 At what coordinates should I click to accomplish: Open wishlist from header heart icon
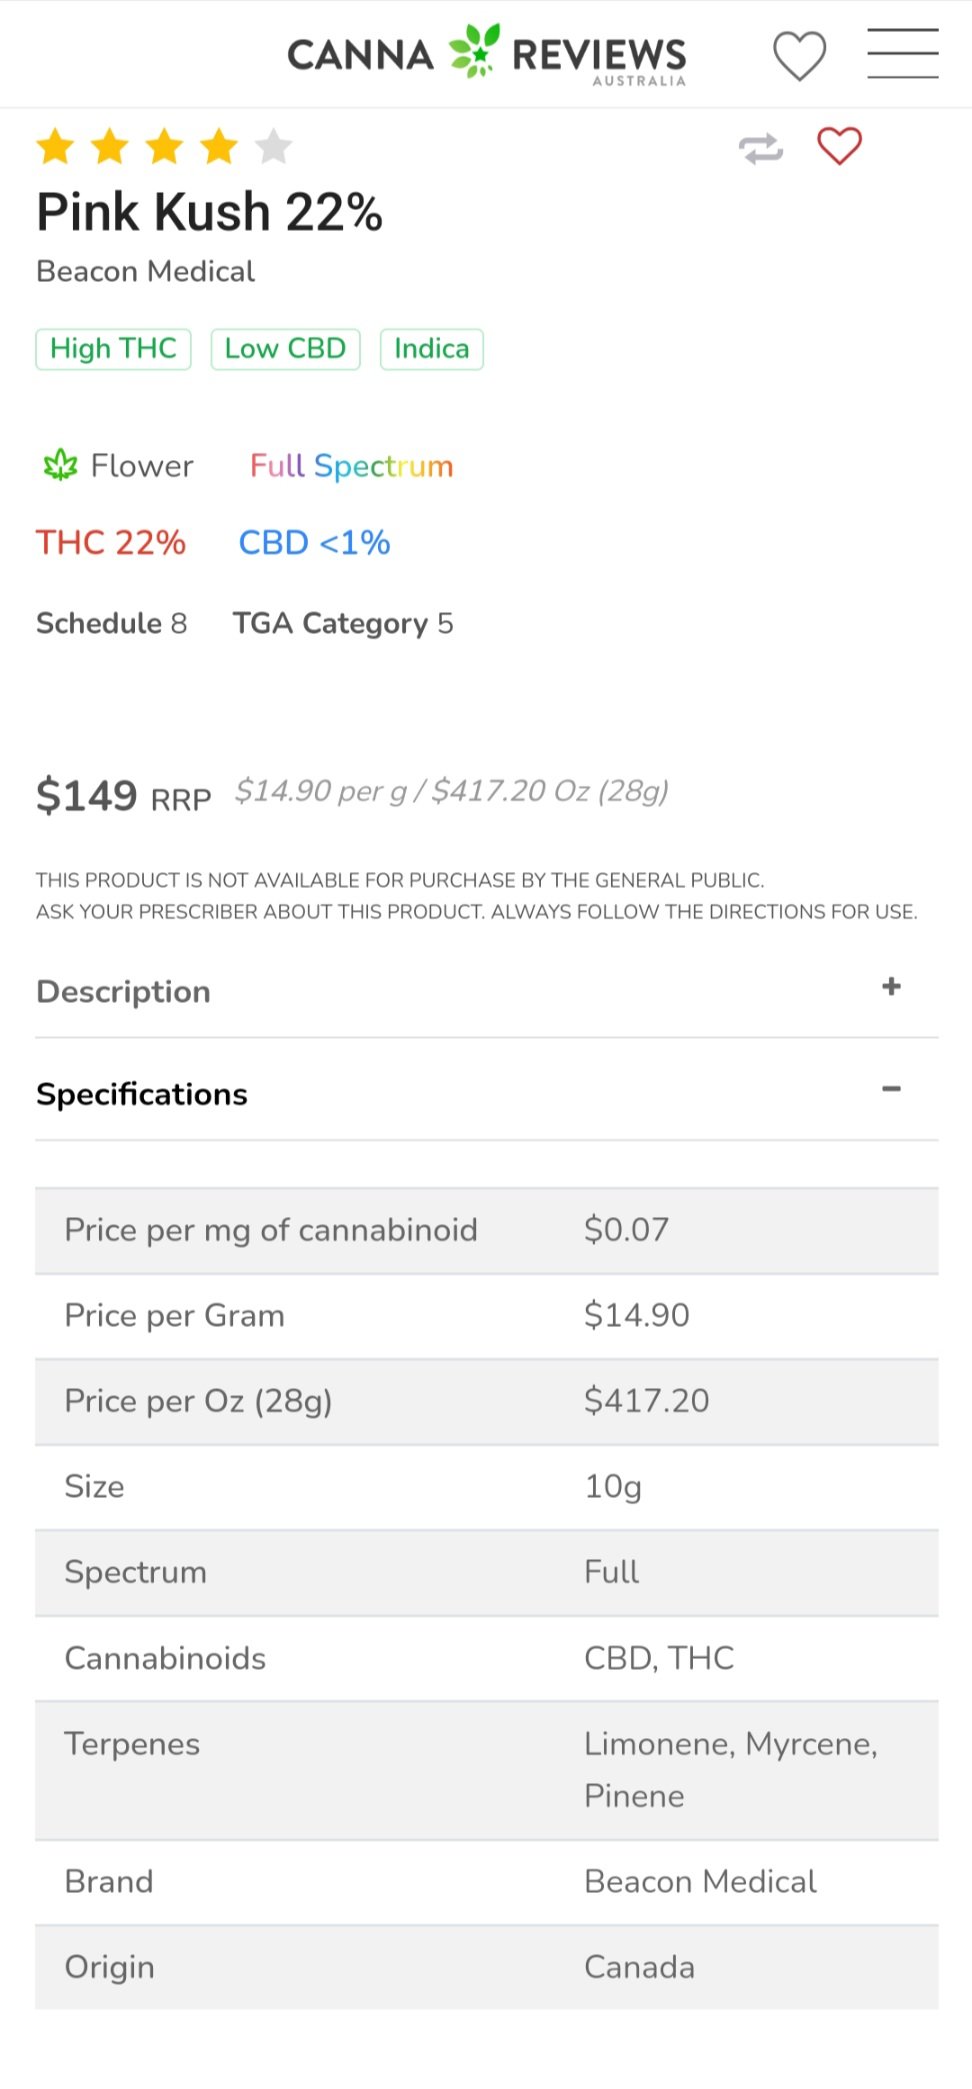pos(799,56)
